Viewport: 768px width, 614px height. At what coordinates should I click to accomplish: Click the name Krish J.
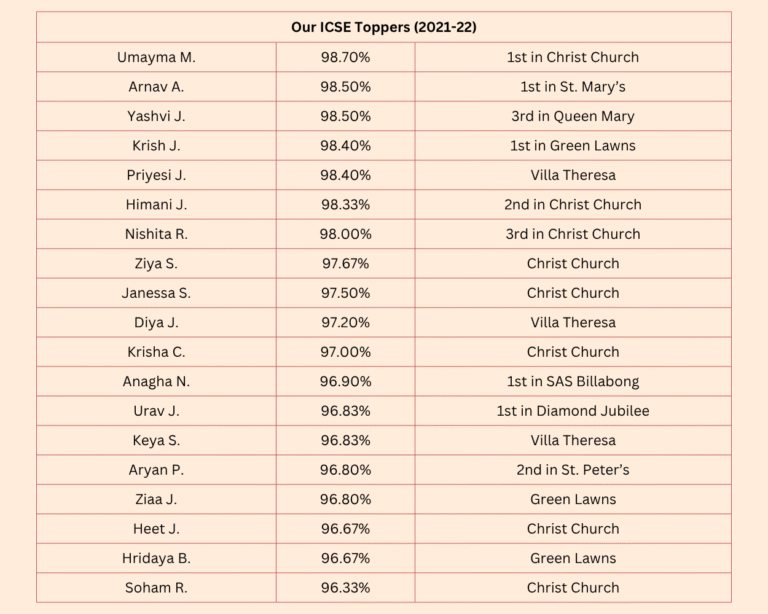[156, 145]
